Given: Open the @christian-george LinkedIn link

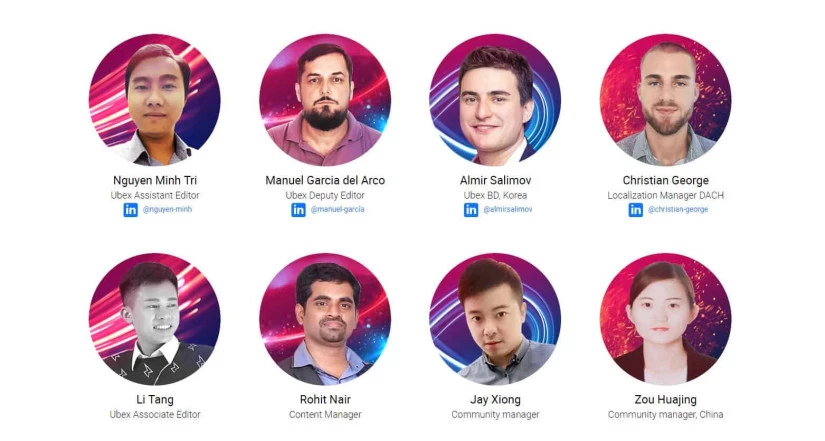Looking at the screenshot, I should 678,209.
